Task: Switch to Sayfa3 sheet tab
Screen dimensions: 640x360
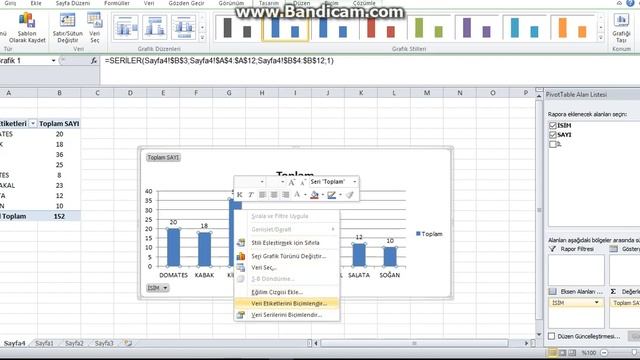Action: [104, 343]
